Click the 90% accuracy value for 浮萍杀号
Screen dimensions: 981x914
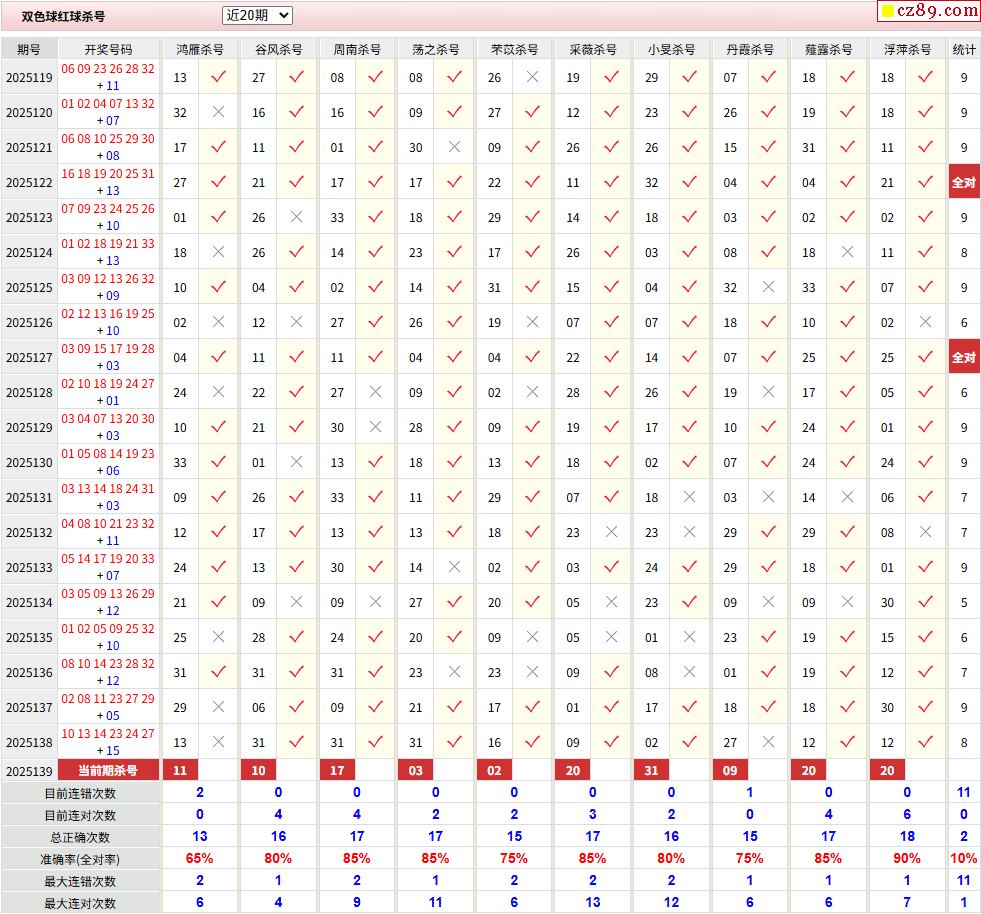tap(906, 858)
